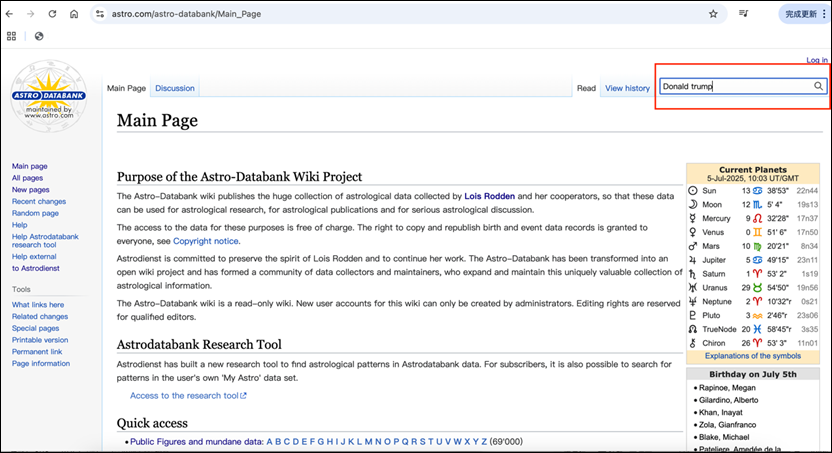Open Main page in sidebar

30,166
